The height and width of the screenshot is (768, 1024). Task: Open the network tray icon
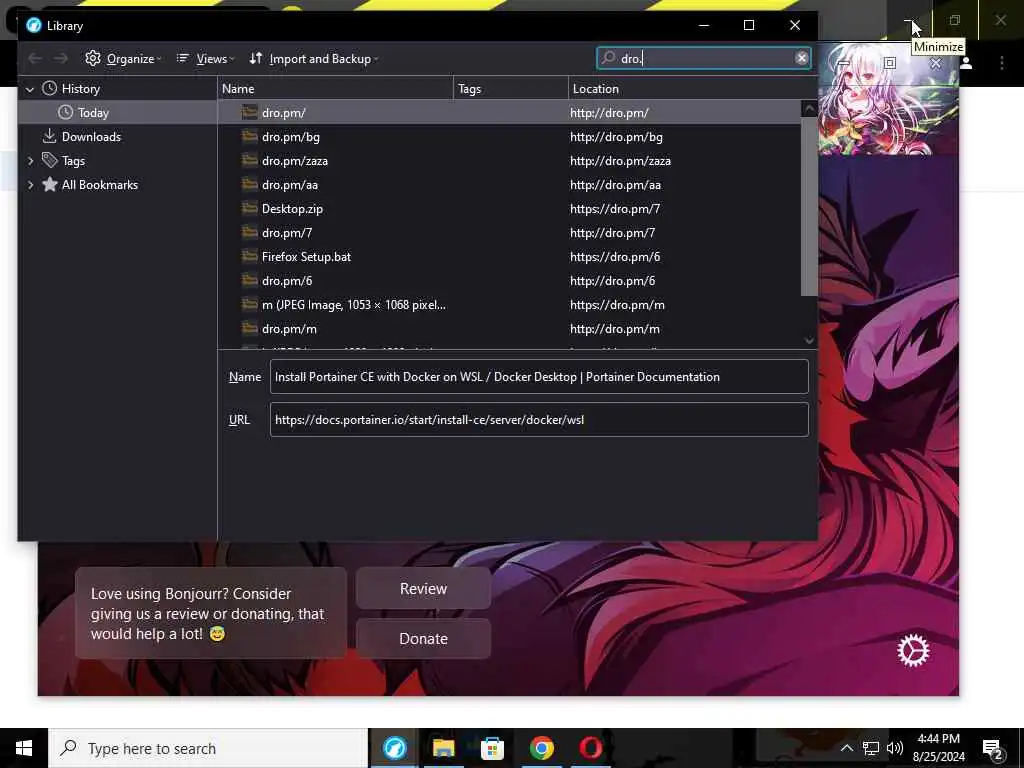click(x=871, y=748)
